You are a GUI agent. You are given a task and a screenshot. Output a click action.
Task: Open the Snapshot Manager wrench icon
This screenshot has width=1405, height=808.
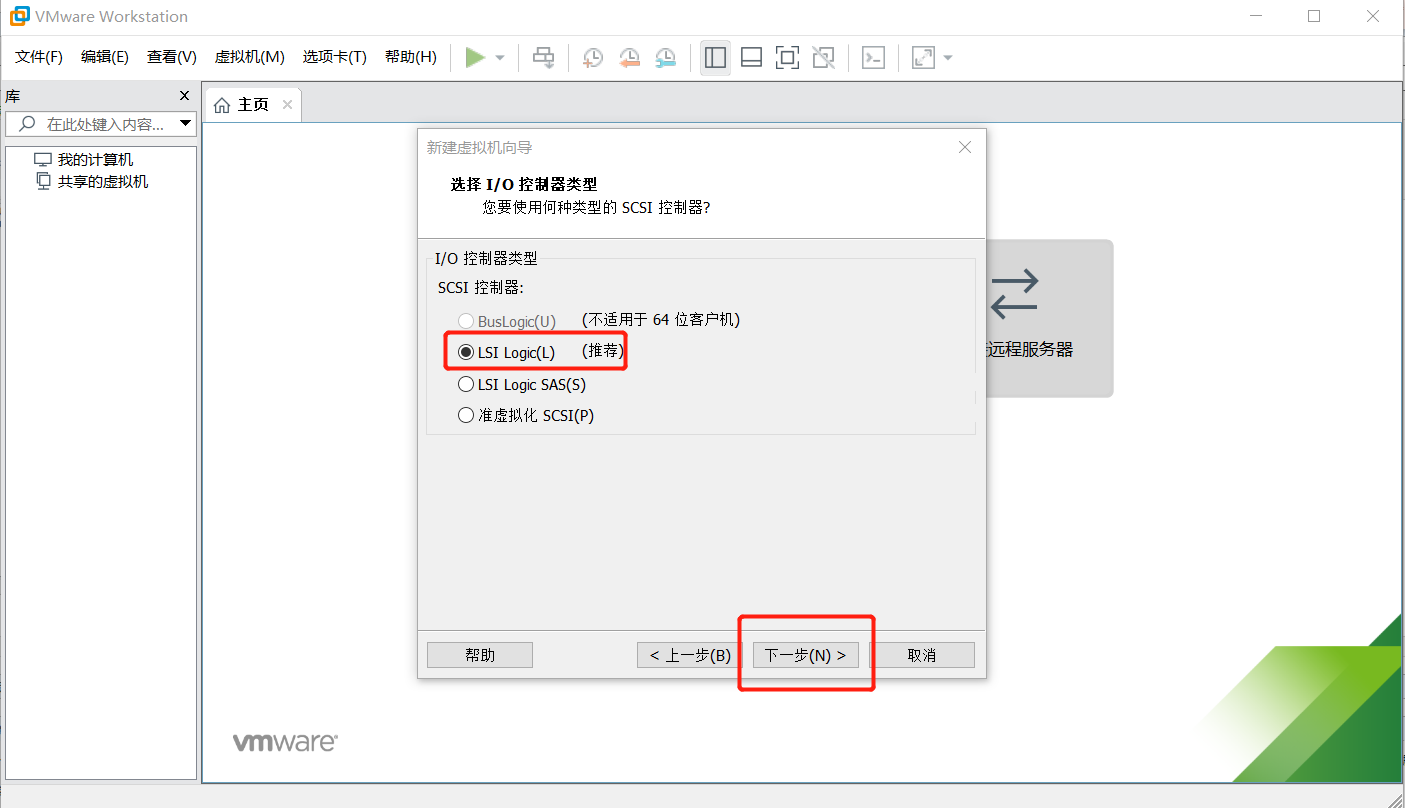665,58
